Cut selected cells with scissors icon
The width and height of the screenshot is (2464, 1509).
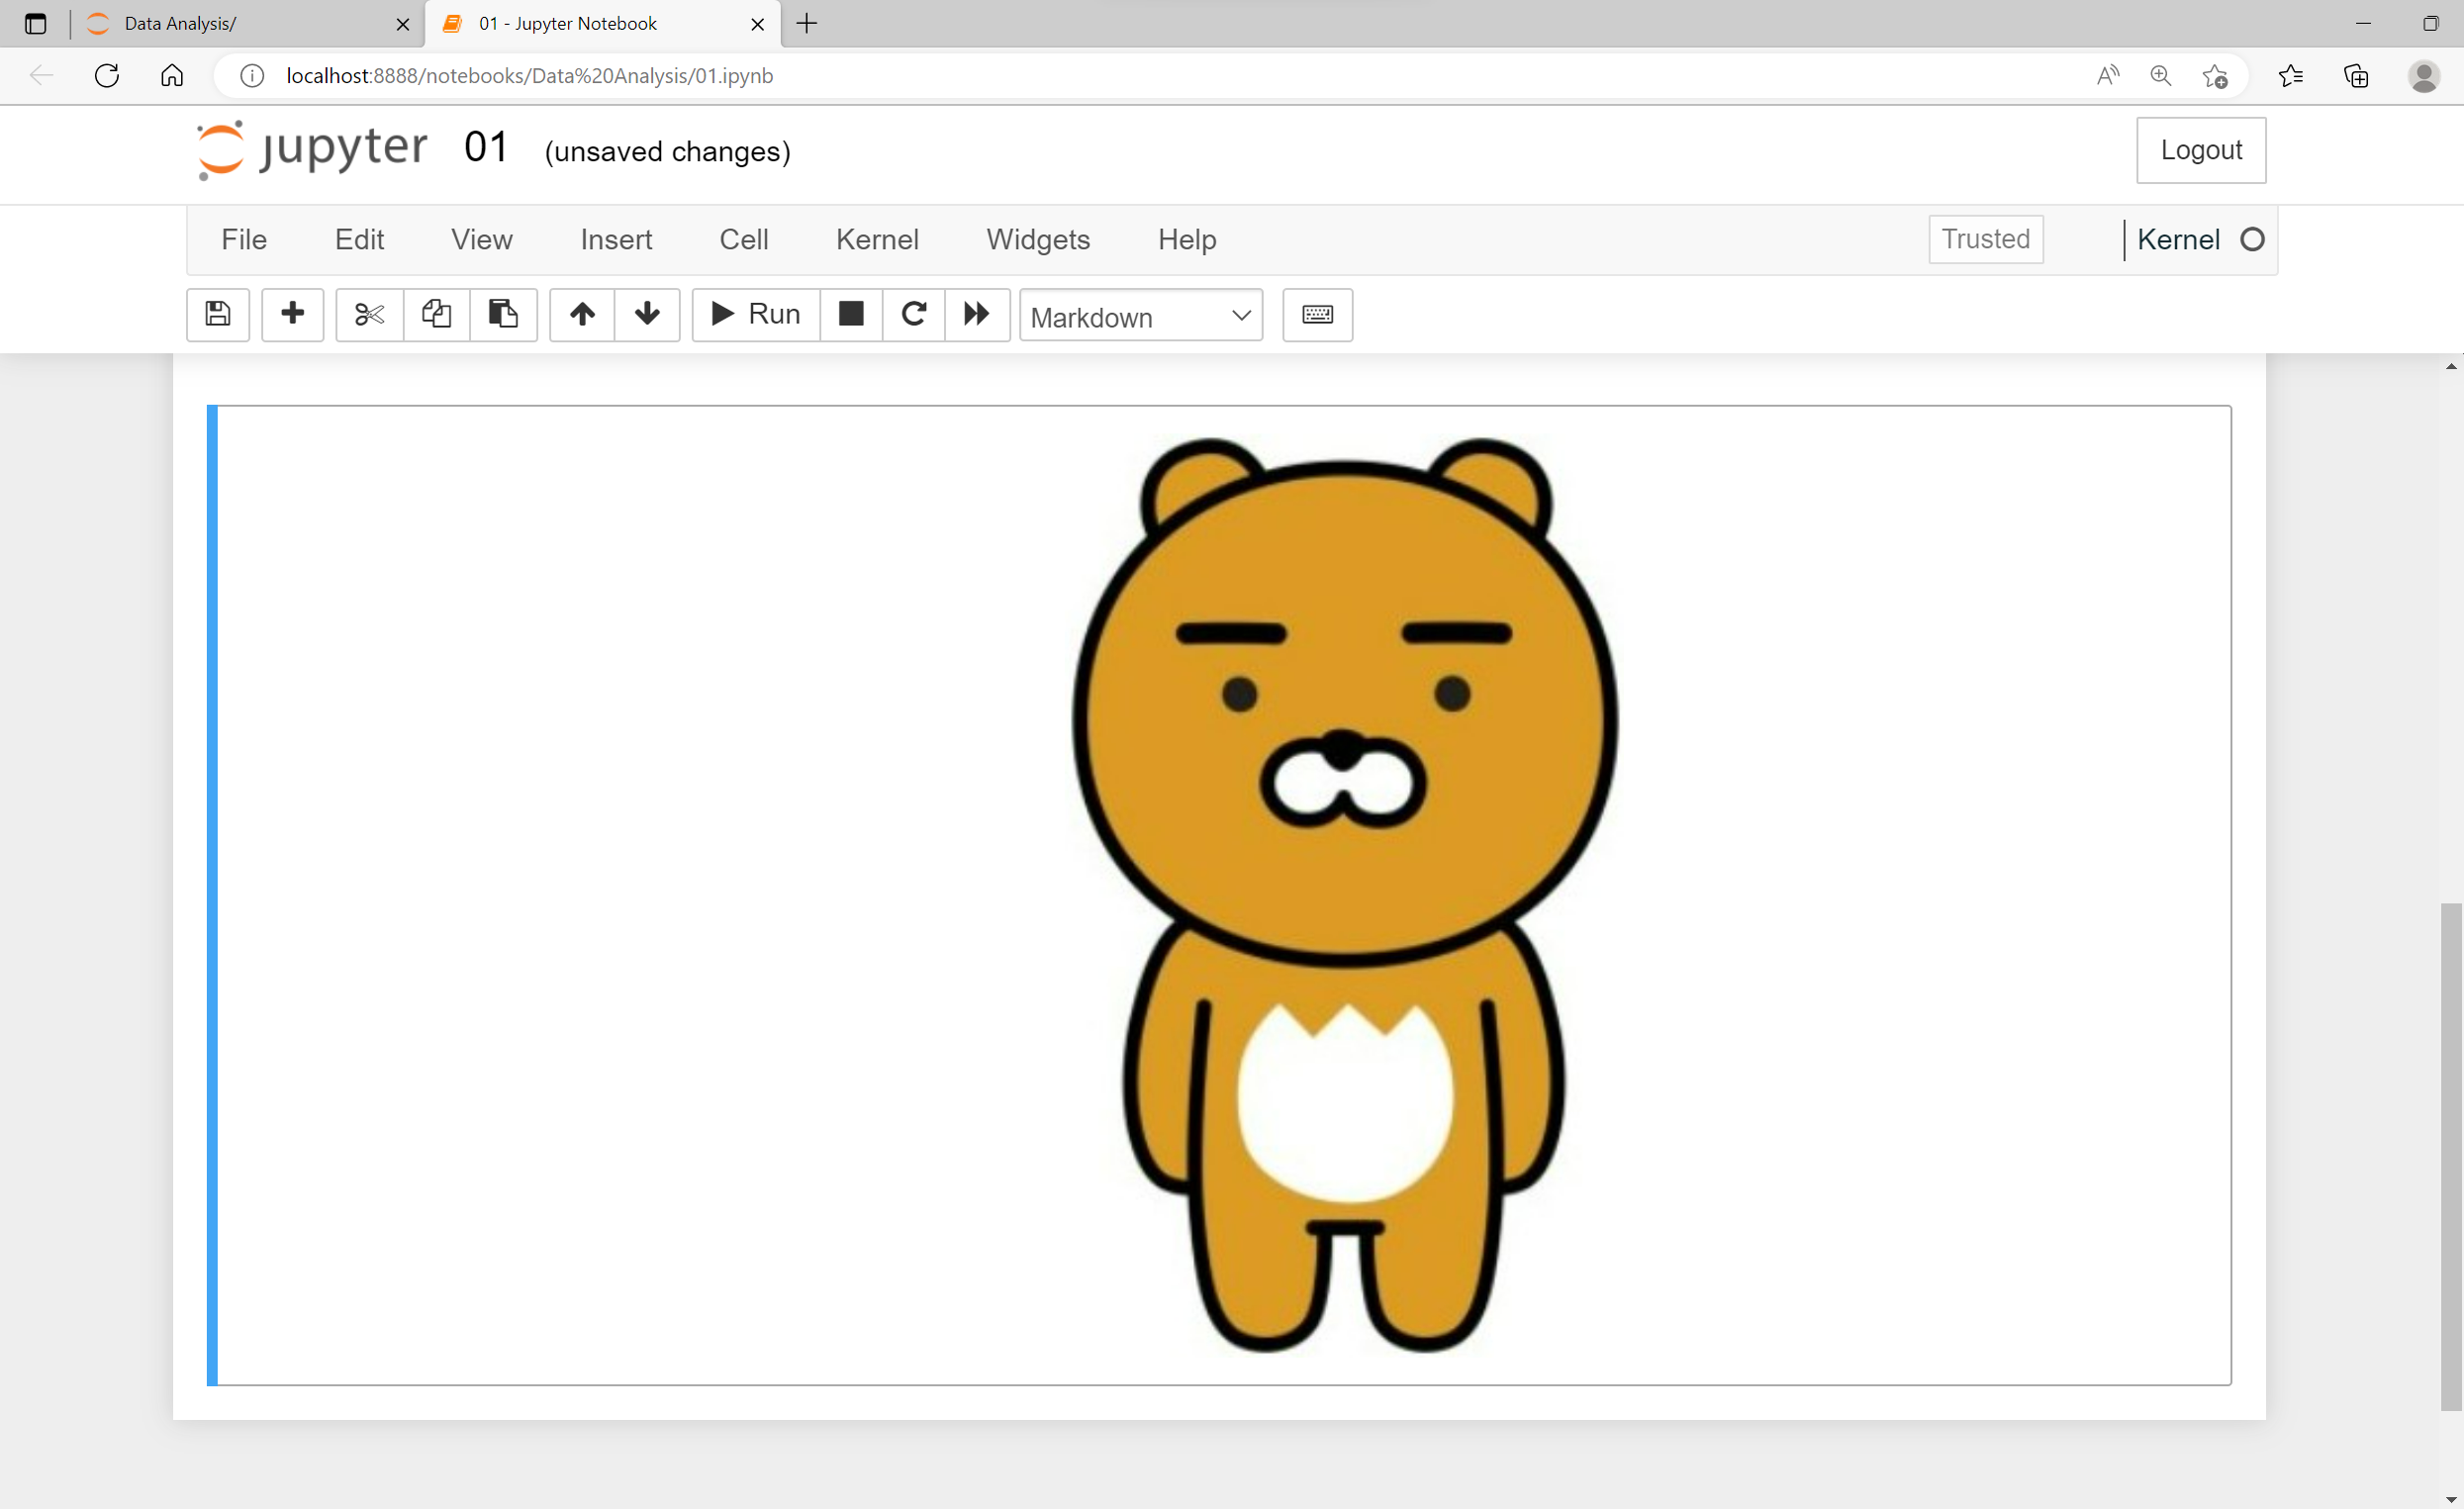(x=369, y=314)
